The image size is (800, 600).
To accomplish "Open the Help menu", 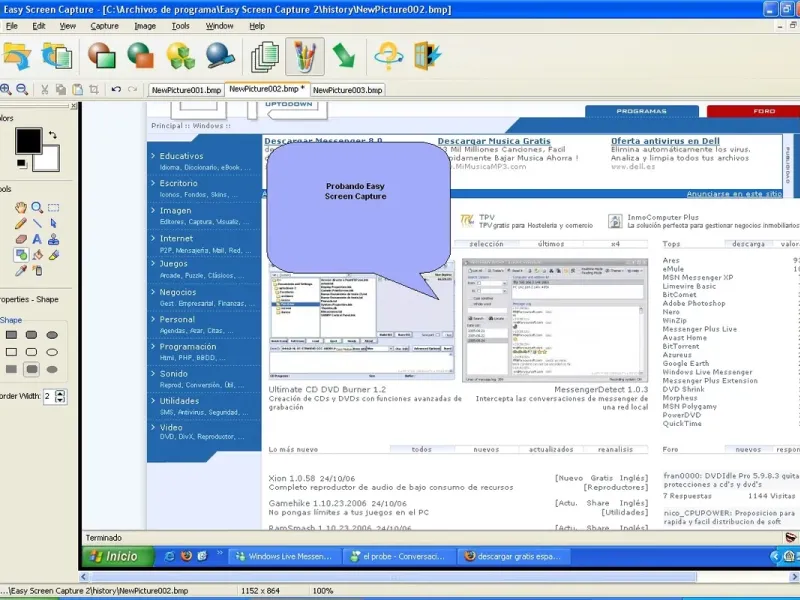I will click(x=257, y=26).
